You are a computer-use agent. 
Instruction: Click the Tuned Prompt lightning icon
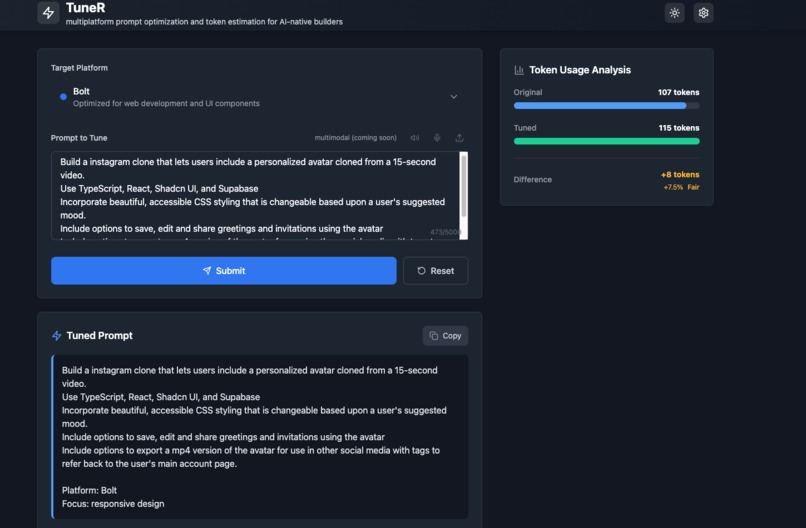57,336
